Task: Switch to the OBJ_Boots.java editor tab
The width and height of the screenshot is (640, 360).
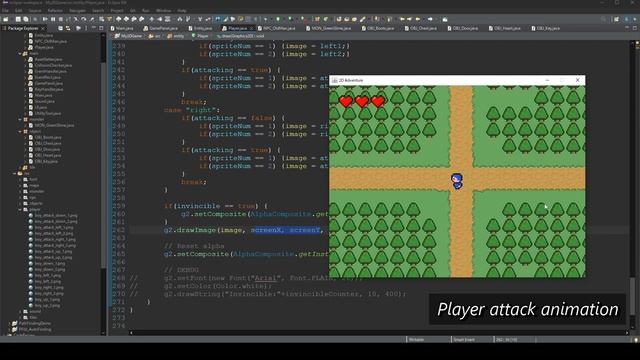Action: [378, 28]
